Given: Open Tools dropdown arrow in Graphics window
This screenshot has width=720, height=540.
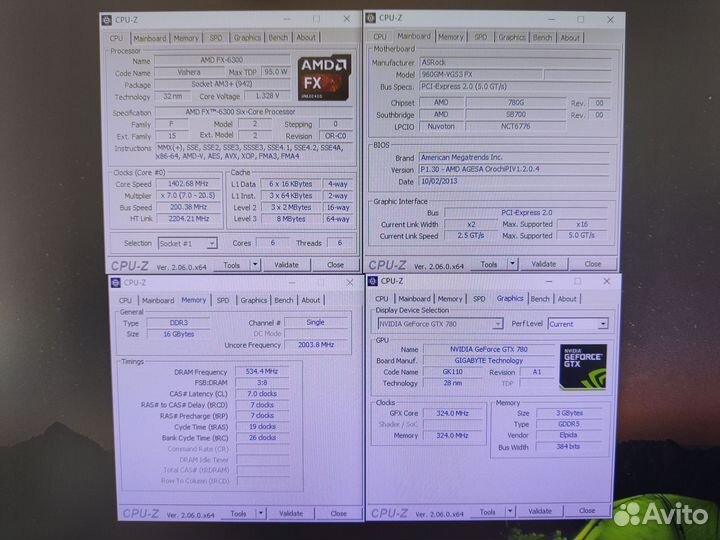Looking at the screenshot, I should coord(510,511).
